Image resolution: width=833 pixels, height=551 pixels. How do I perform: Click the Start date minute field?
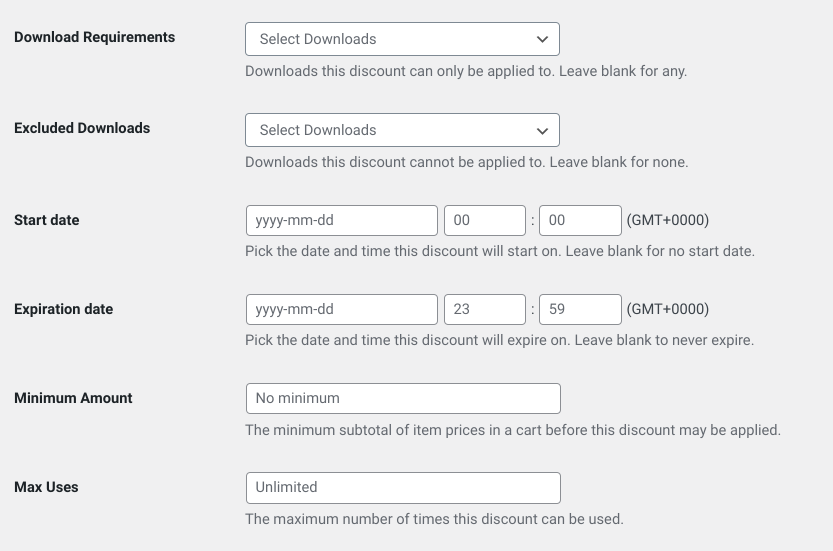580,220
